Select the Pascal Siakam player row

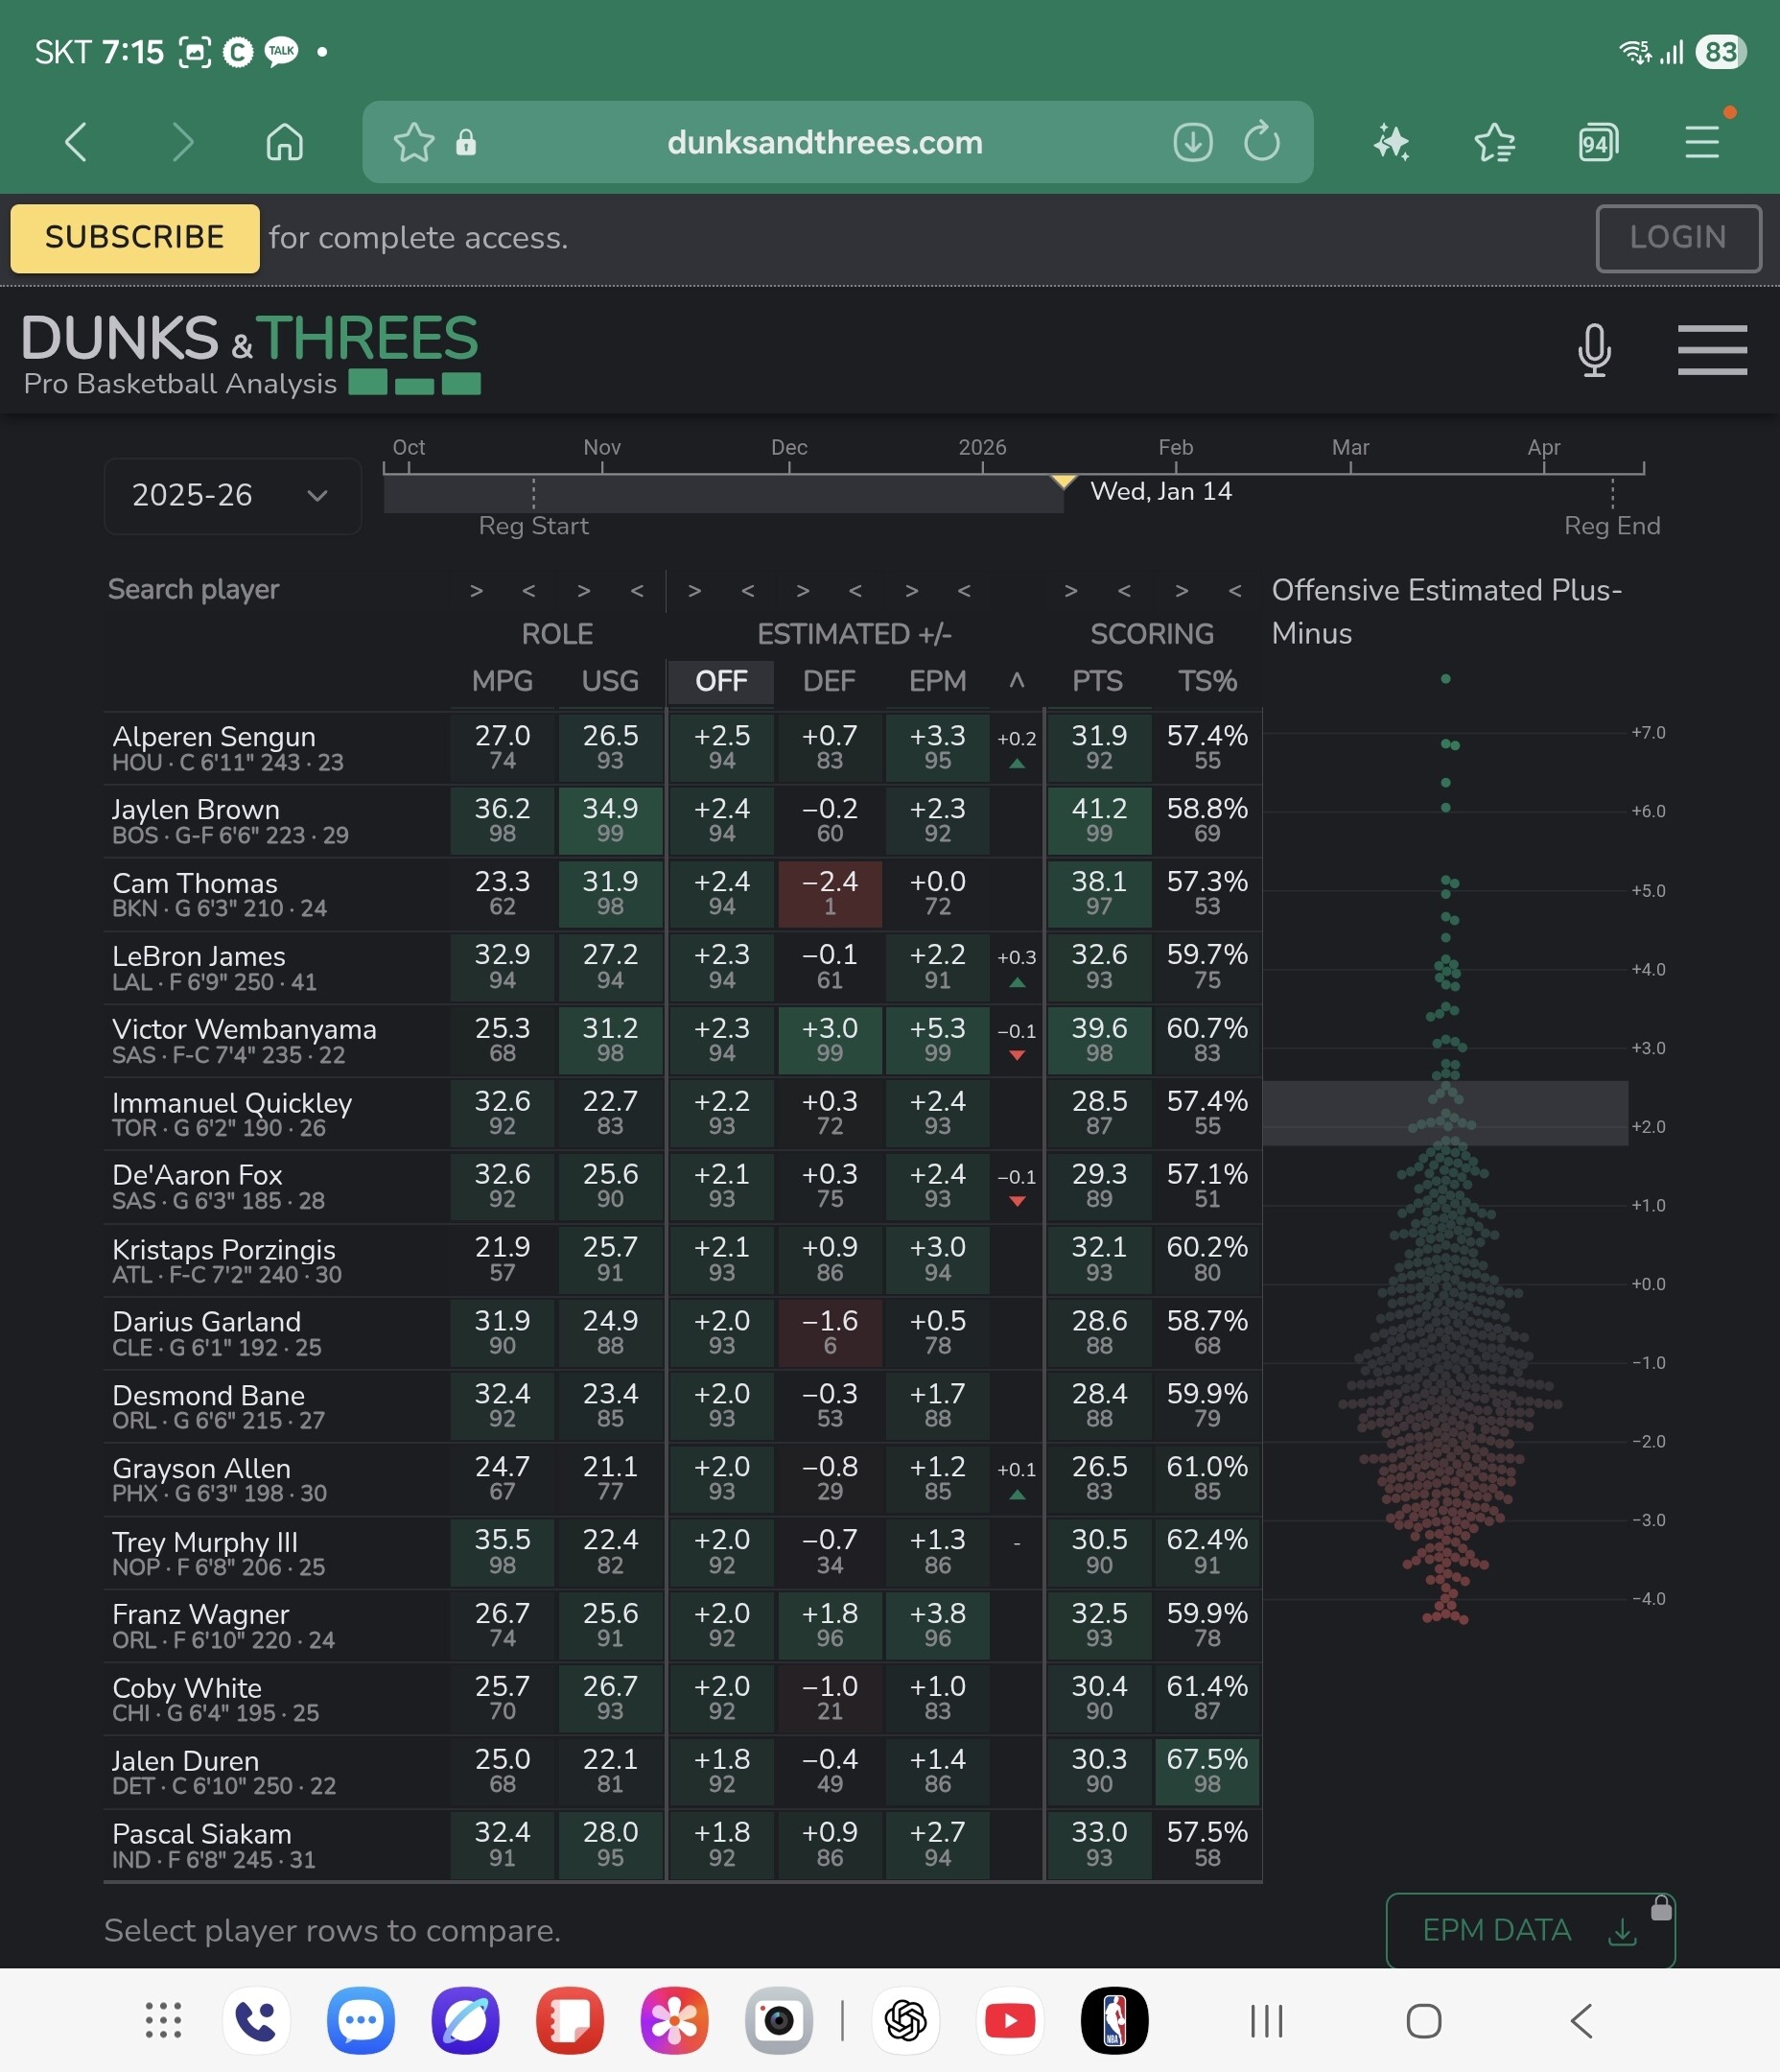683,1845
